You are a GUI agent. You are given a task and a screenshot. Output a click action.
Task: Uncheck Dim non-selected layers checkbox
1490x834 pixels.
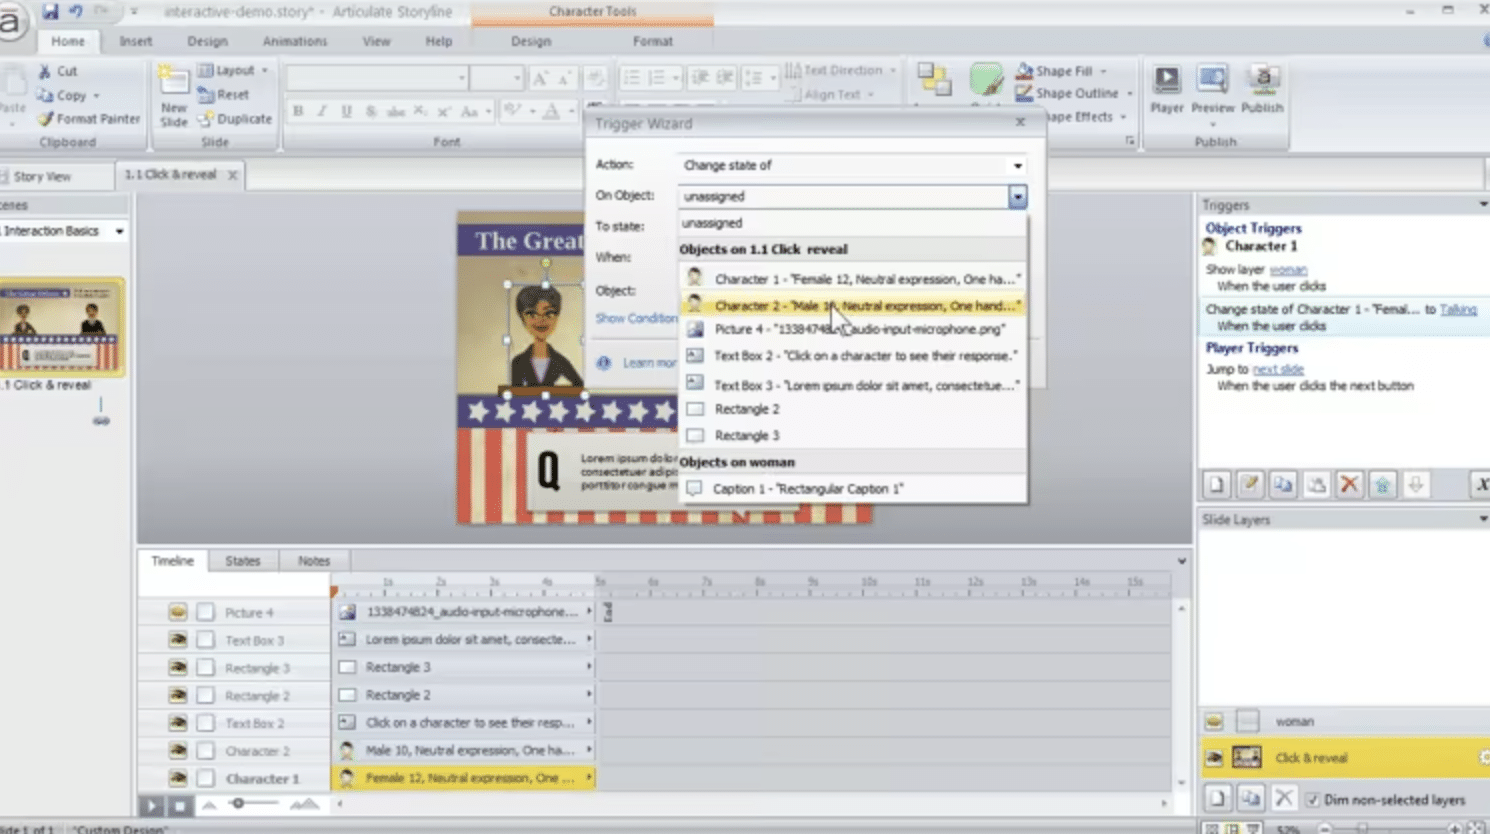1312,800
